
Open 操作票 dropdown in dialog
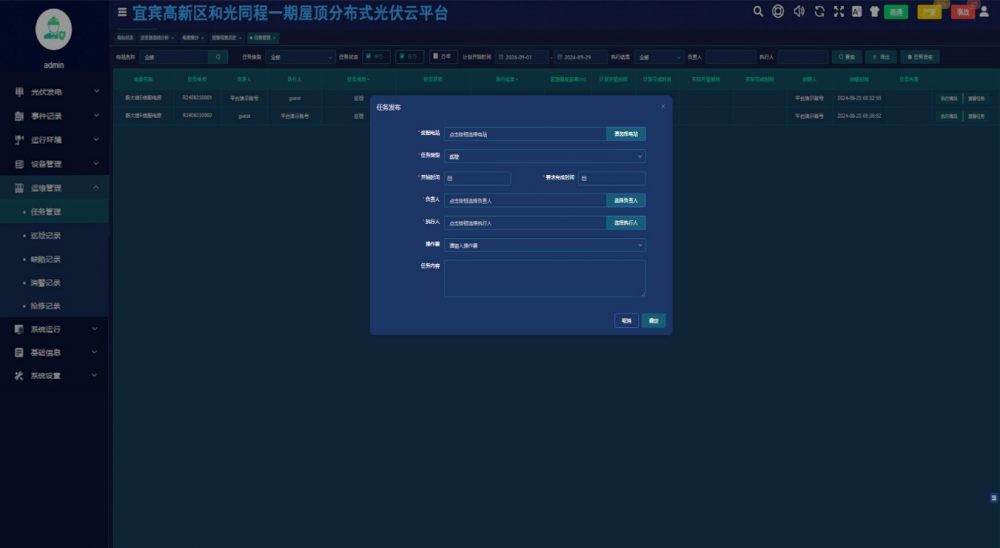[545, 245]
